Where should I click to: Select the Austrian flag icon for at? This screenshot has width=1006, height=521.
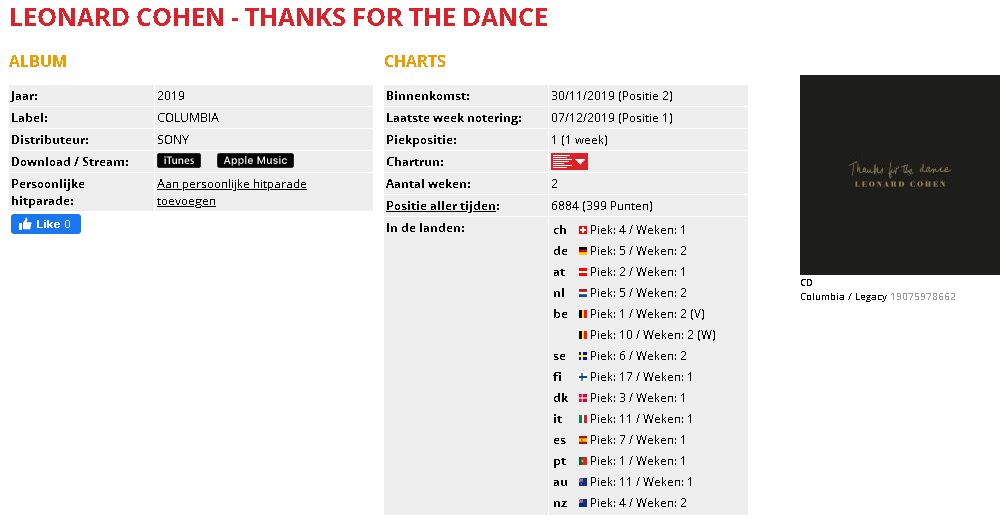pos(583,272)
